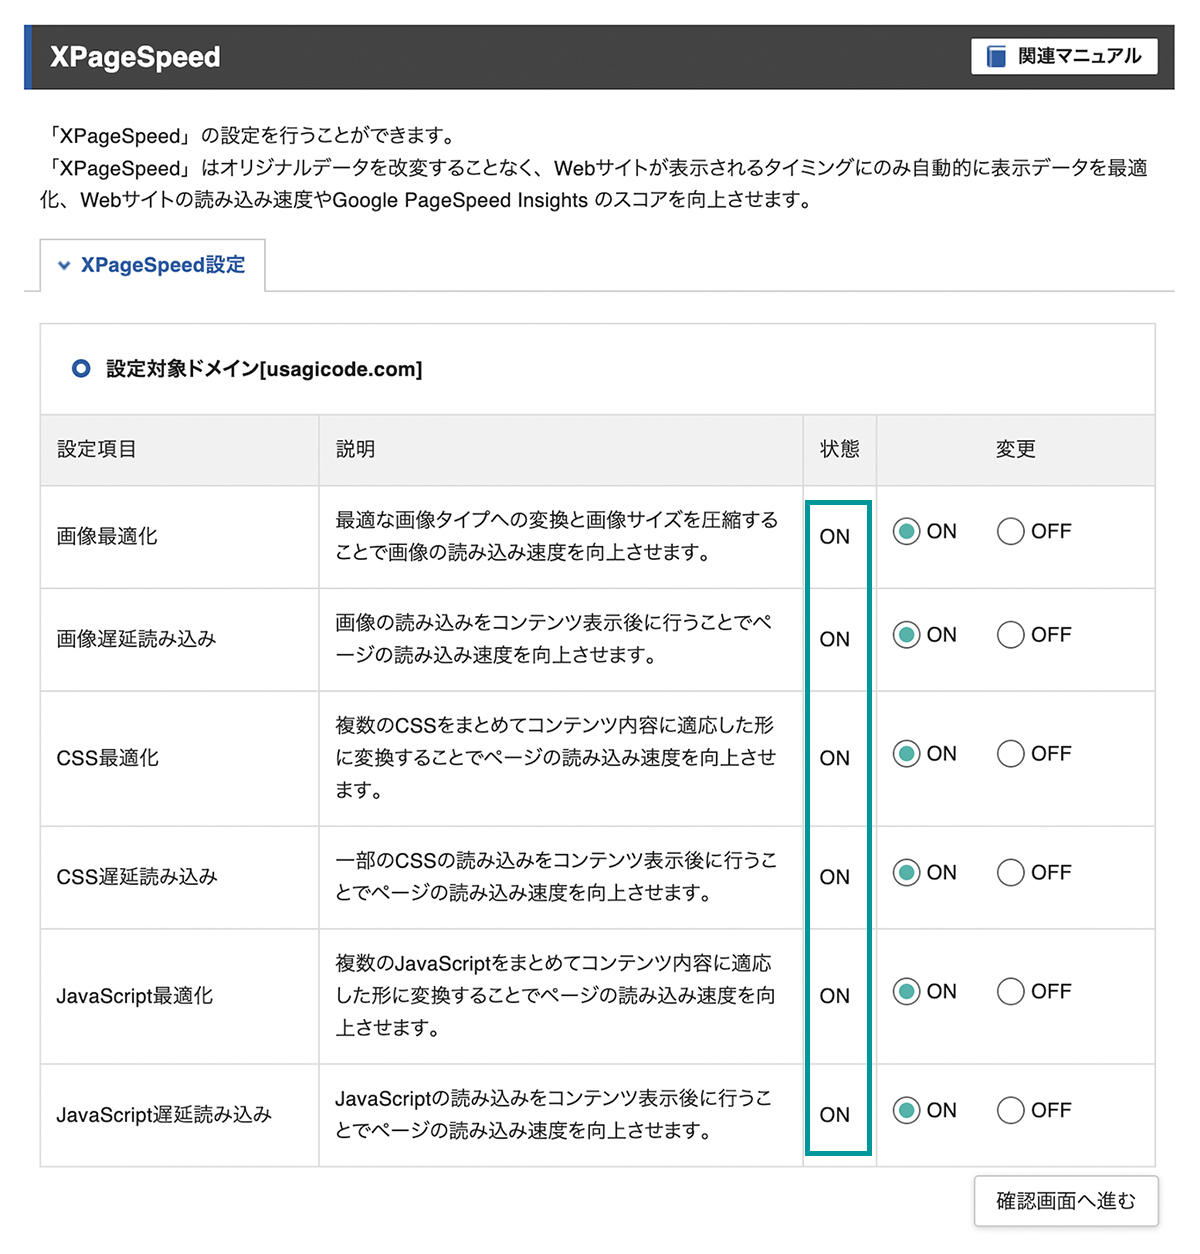Image resolution: width=1200 pixels, height=1254 pixels.
Task: Click the 設定対象ドメイン[usagicode.com] heading
Action: pos(264,369)
